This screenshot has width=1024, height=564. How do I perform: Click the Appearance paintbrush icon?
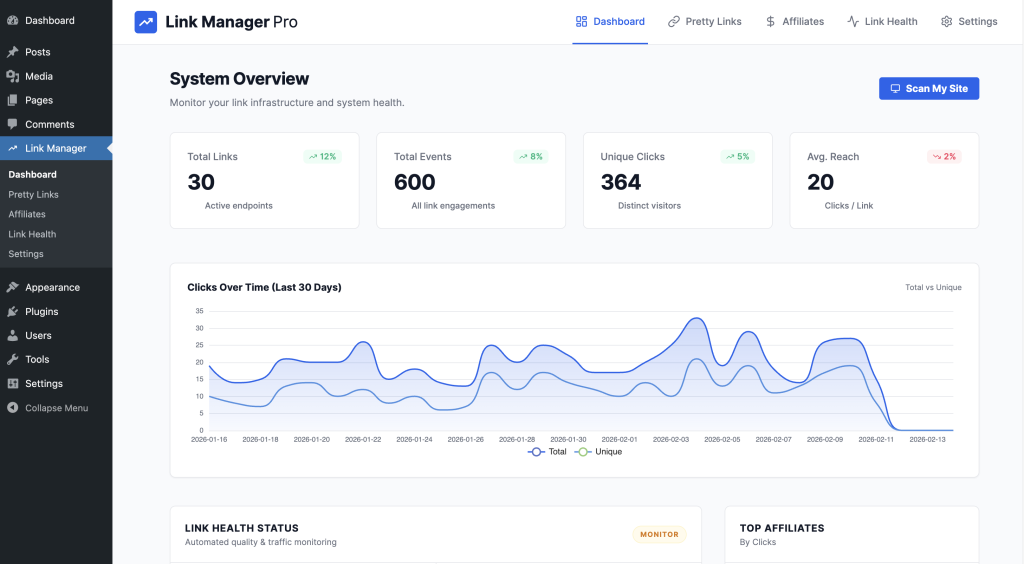[x=12, y=287]
